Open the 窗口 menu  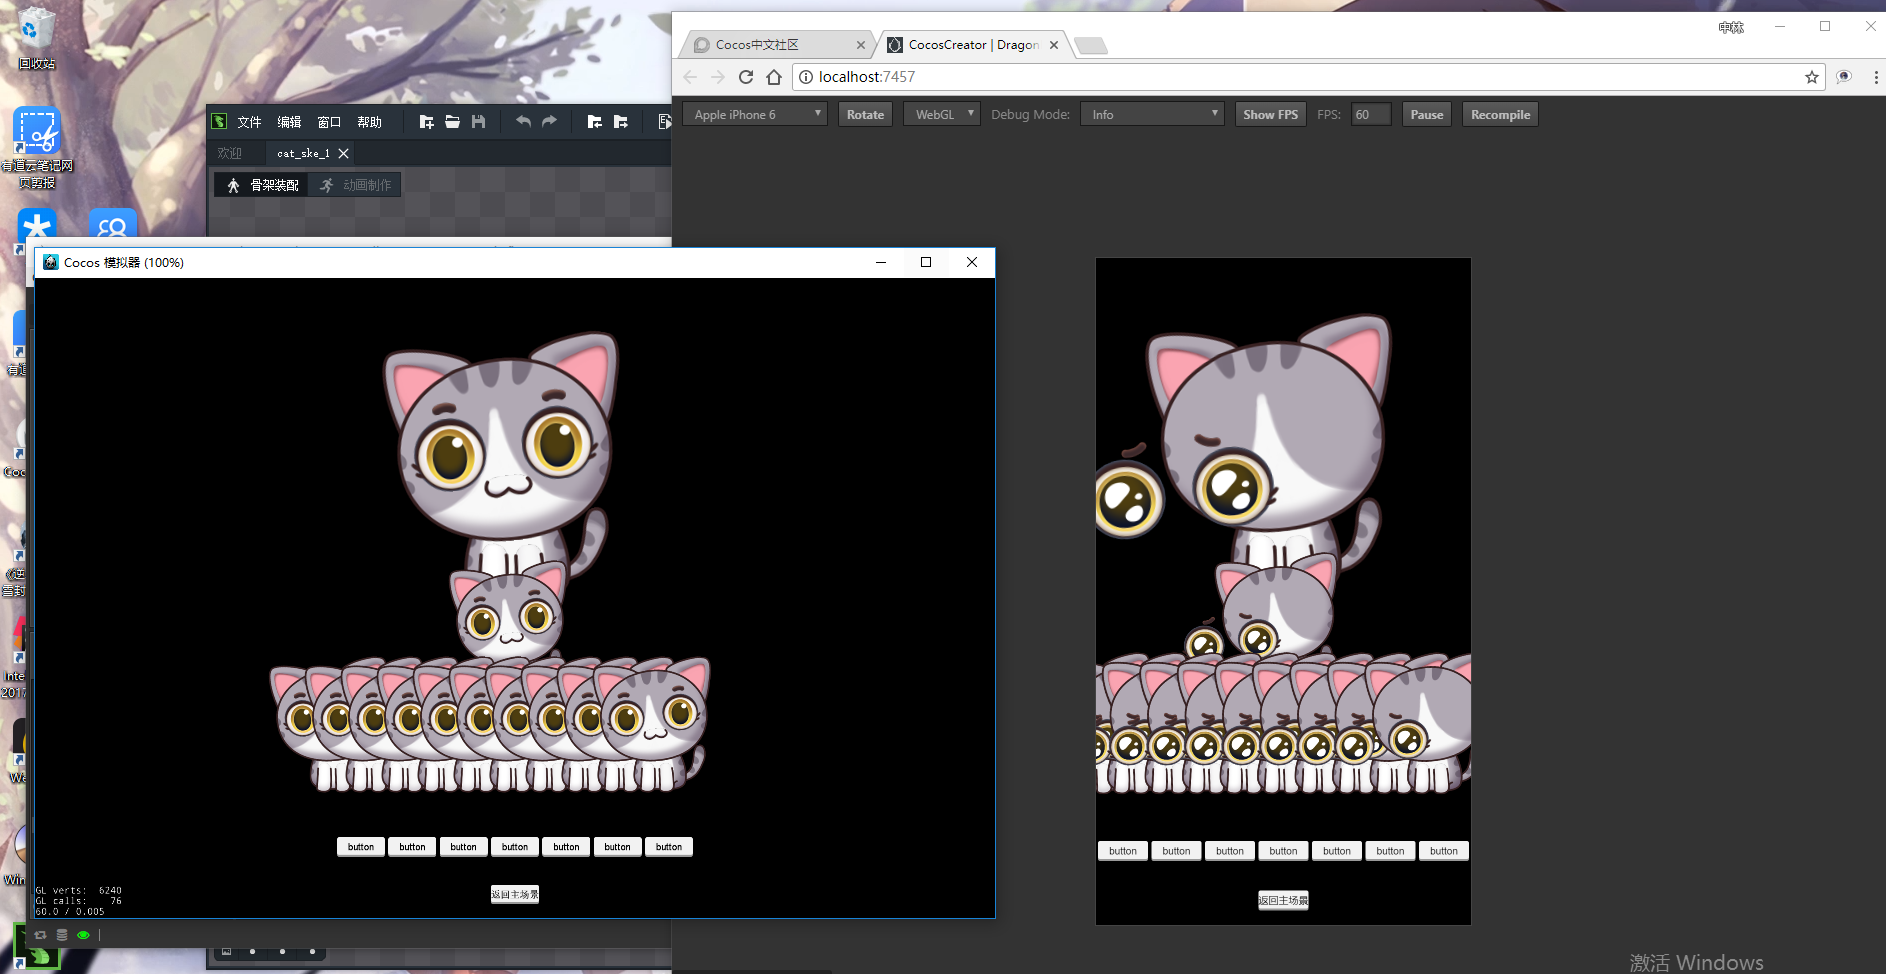(329, 122)
